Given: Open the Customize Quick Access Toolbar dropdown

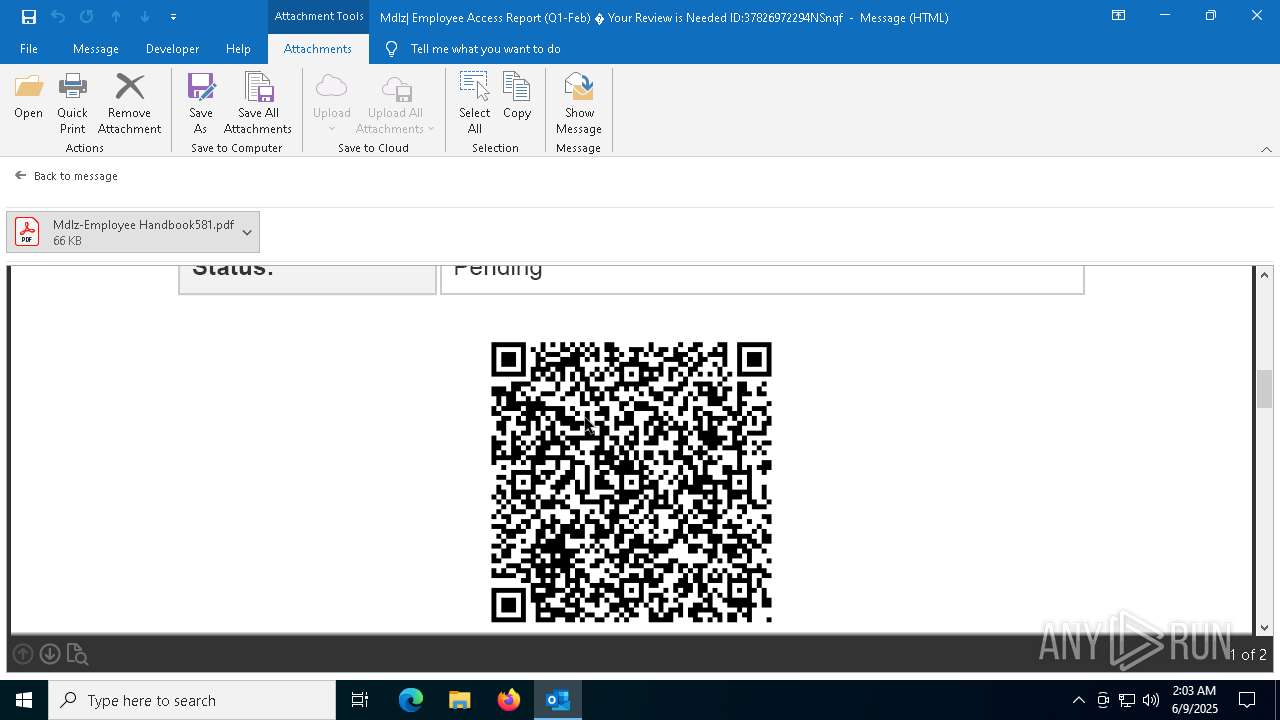Looking at the screenshot, I should (173, 17).
